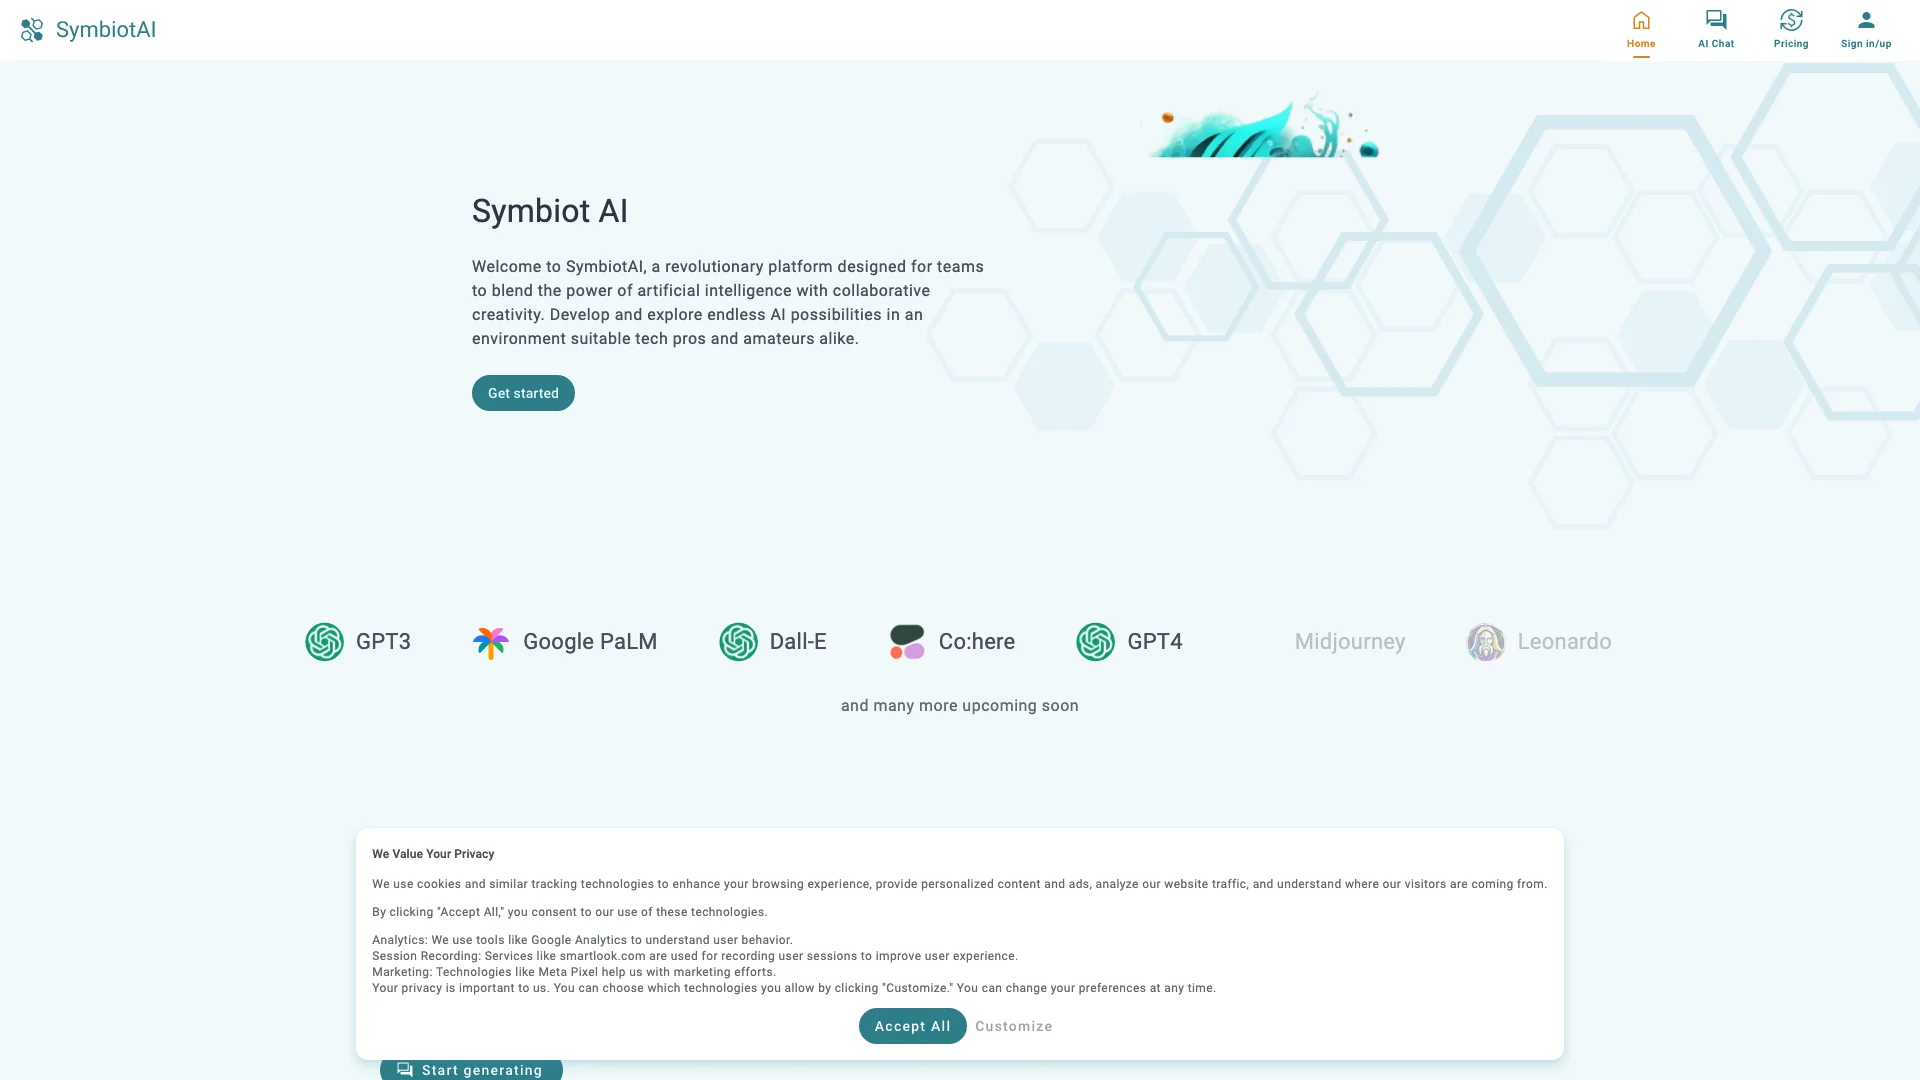Select the Home tab in navigation
The height and width of the screenshot is (1080, 1920).
1639,29
